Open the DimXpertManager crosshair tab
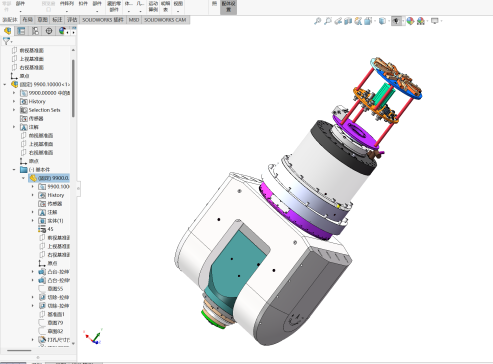493x364 pixels. pos(49,31)
